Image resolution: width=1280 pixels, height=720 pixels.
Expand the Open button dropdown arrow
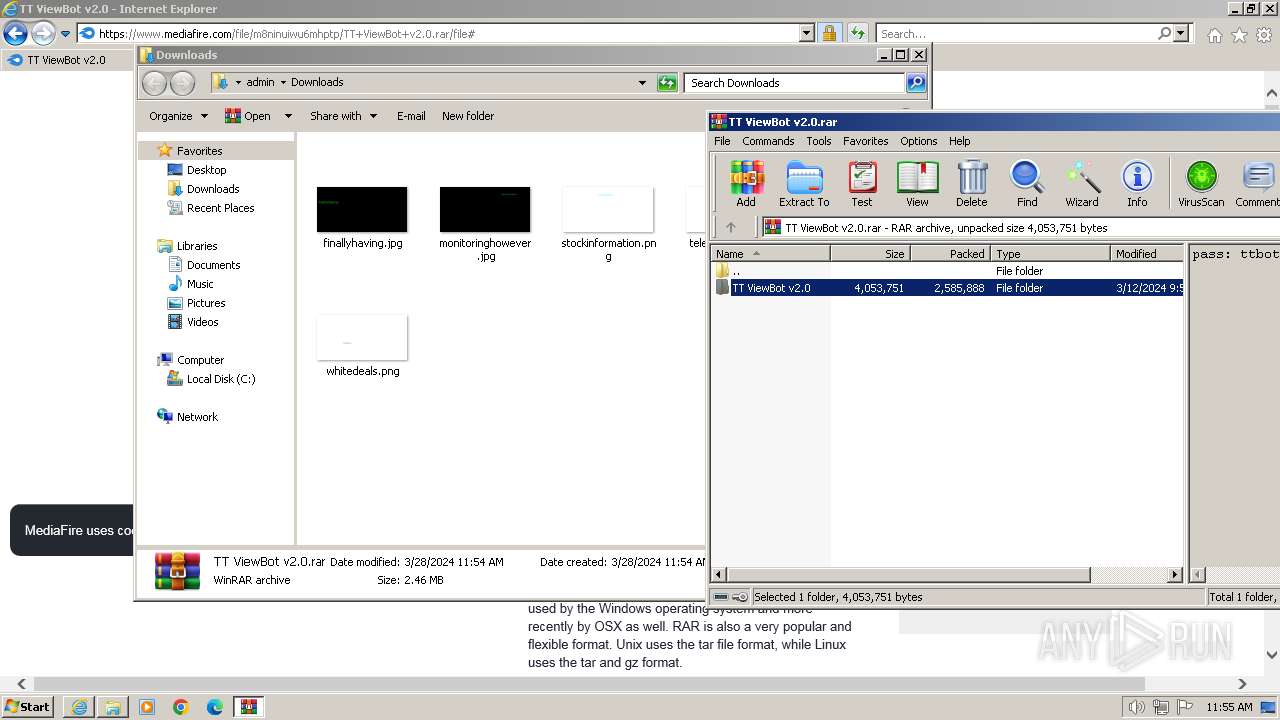tap(288, 116)
